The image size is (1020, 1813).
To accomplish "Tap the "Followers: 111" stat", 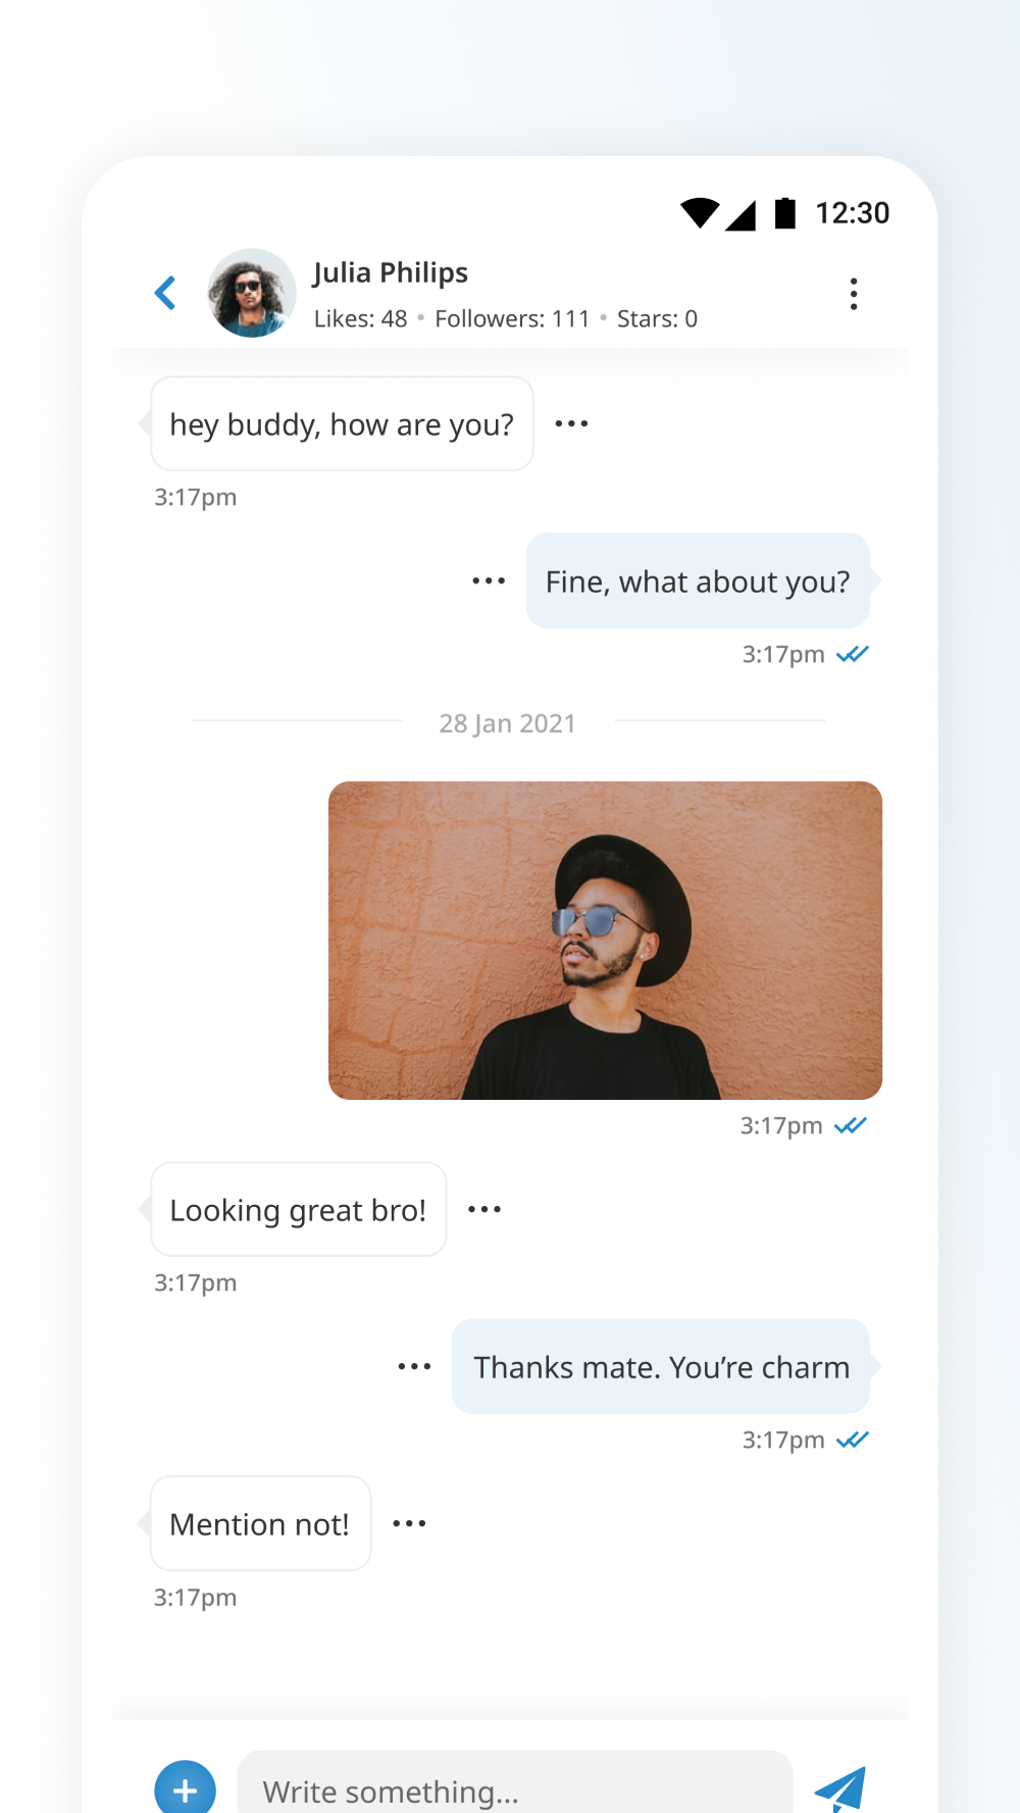I will click(x=512, y=319).
